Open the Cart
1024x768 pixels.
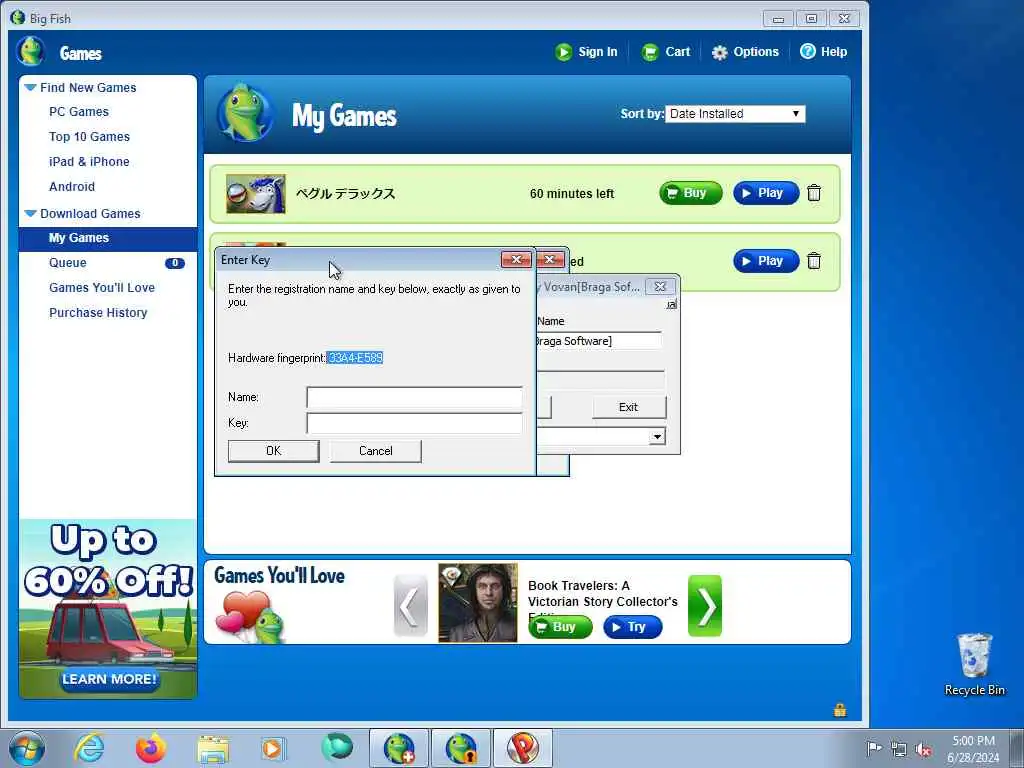pyautogui.click(x=665, y=52)
